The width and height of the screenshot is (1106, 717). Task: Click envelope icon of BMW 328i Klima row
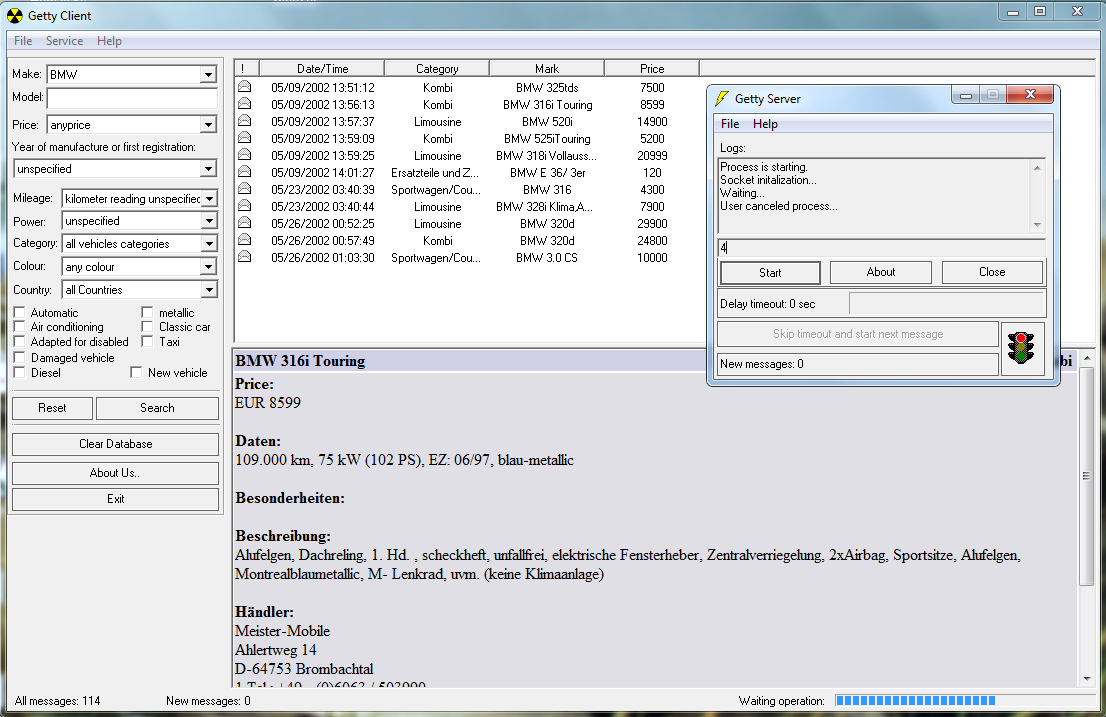click(244, 206)
